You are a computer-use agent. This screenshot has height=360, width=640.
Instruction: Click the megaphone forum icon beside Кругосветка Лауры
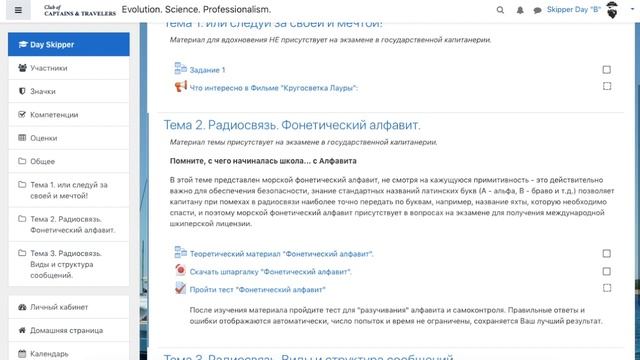point(180,87)
